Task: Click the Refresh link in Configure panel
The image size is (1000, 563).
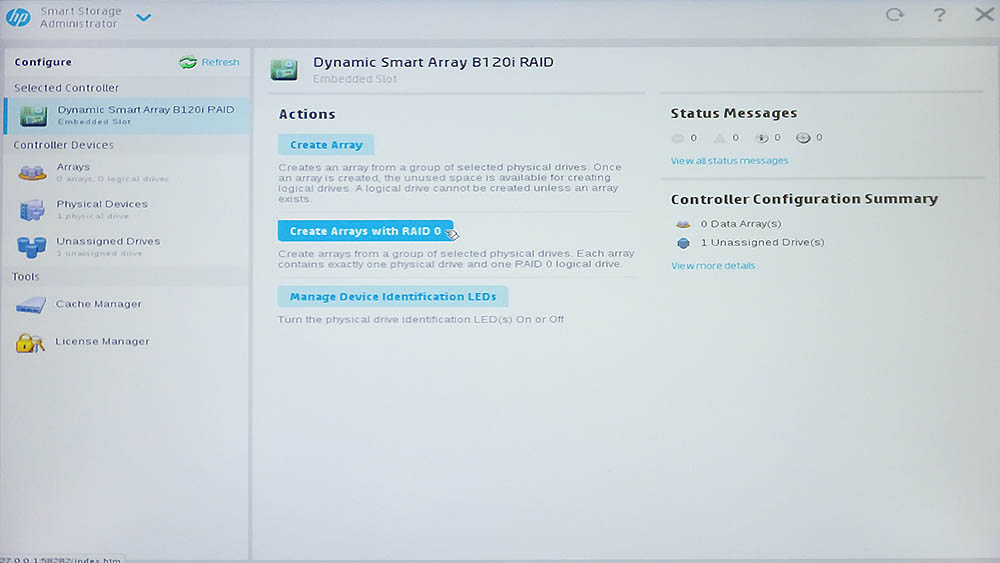Action: [220, 62]
